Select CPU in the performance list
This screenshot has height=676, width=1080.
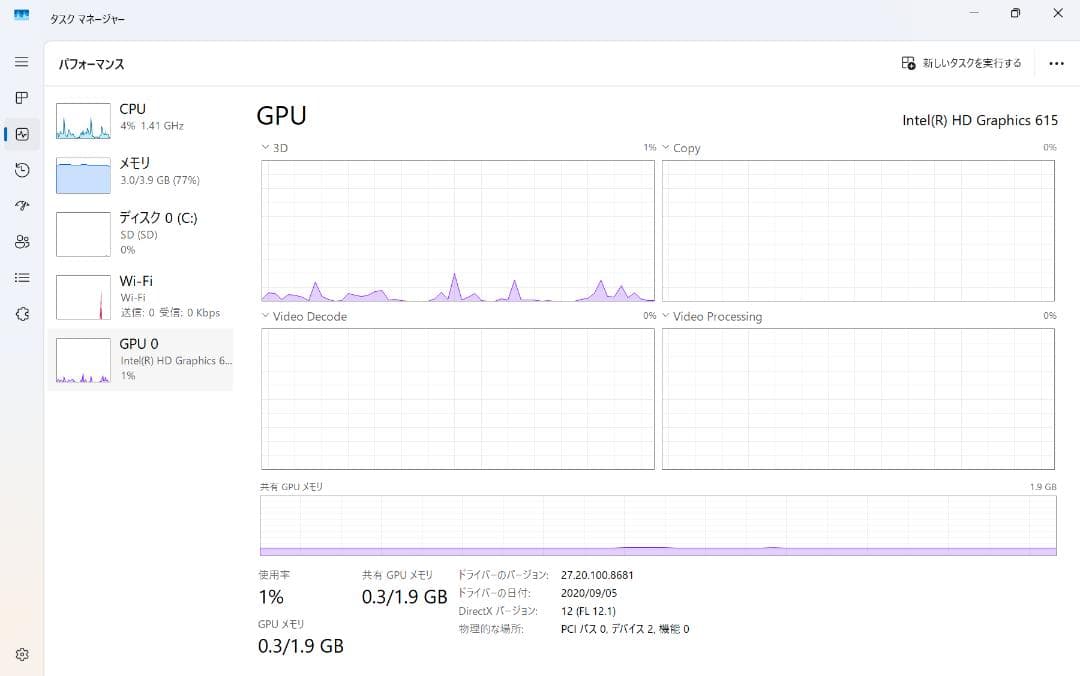click(140, 117)
